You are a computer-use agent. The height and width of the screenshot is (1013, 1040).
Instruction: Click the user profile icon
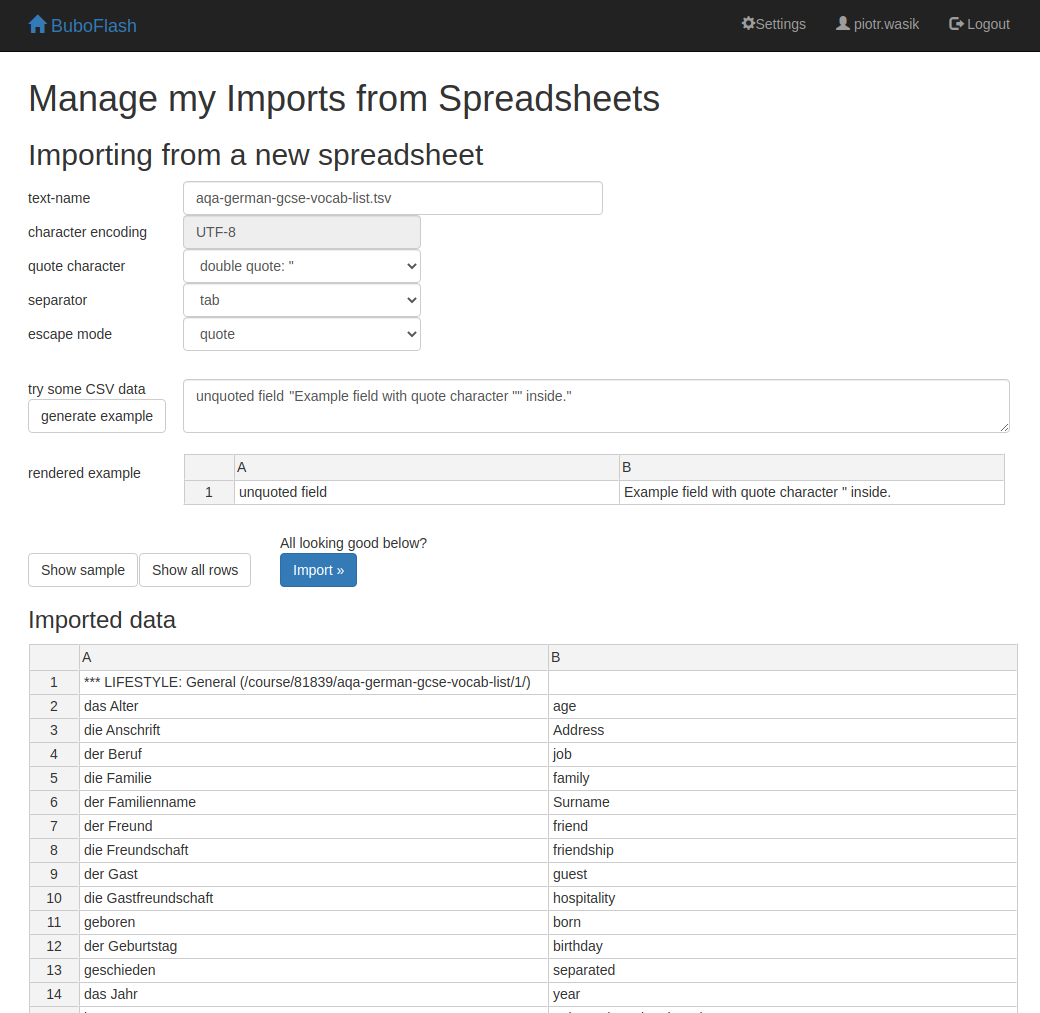pos(843,23)
